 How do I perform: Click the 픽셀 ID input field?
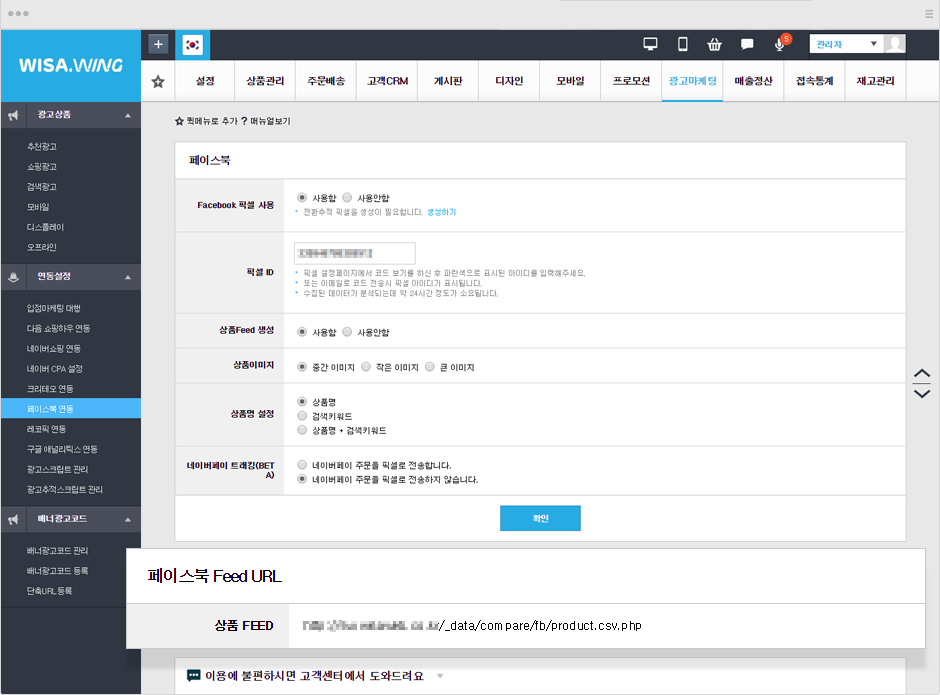pyautogui.click(x=355, y=253)
